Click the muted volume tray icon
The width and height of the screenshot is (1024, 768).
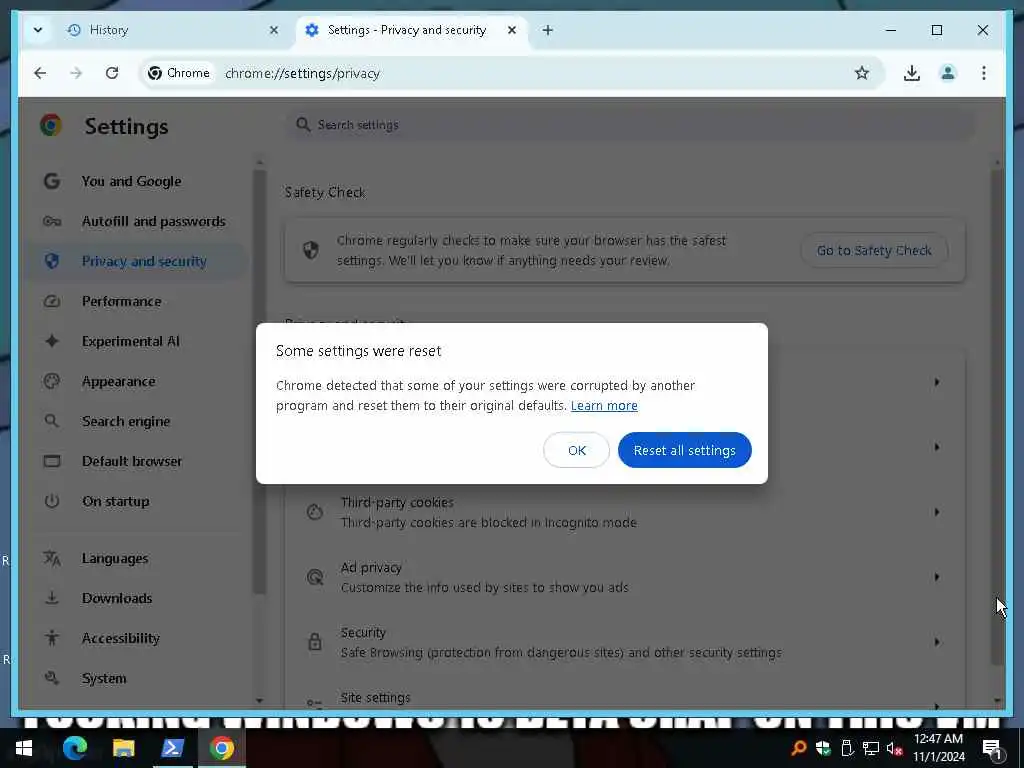(x=894, y=748)
